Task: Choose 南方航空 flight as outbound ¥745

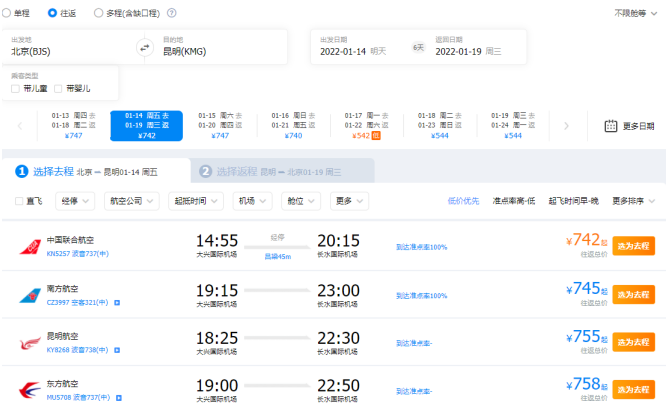Action: coord(633,294)
